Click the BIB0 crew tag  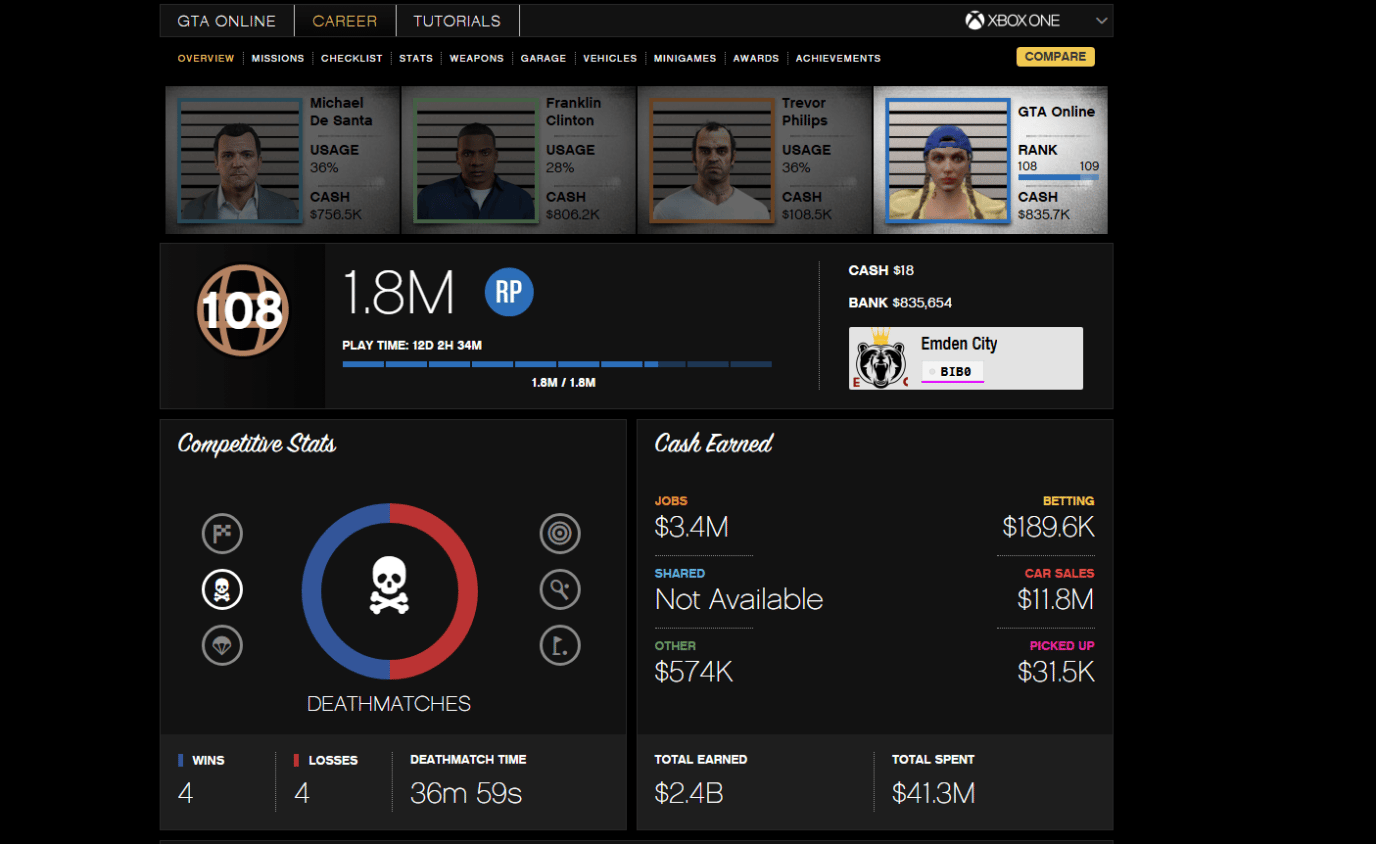click(x=952, y=372)
